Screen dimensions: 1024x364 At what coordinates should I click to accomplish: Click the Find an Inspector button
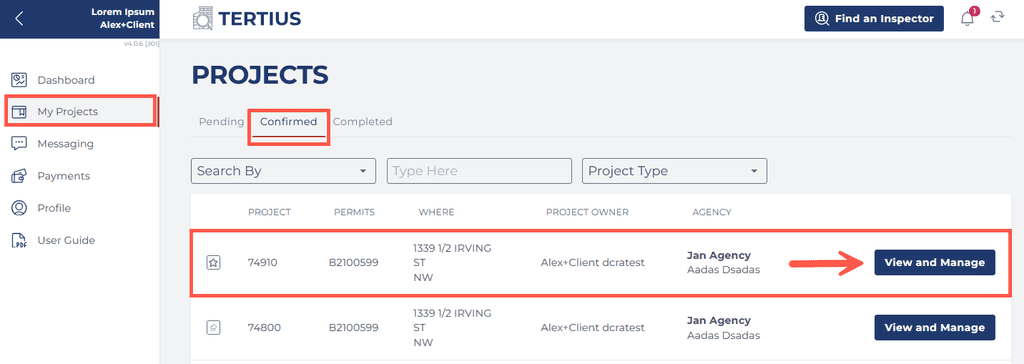pyautogui.click(x=874, y=18)
